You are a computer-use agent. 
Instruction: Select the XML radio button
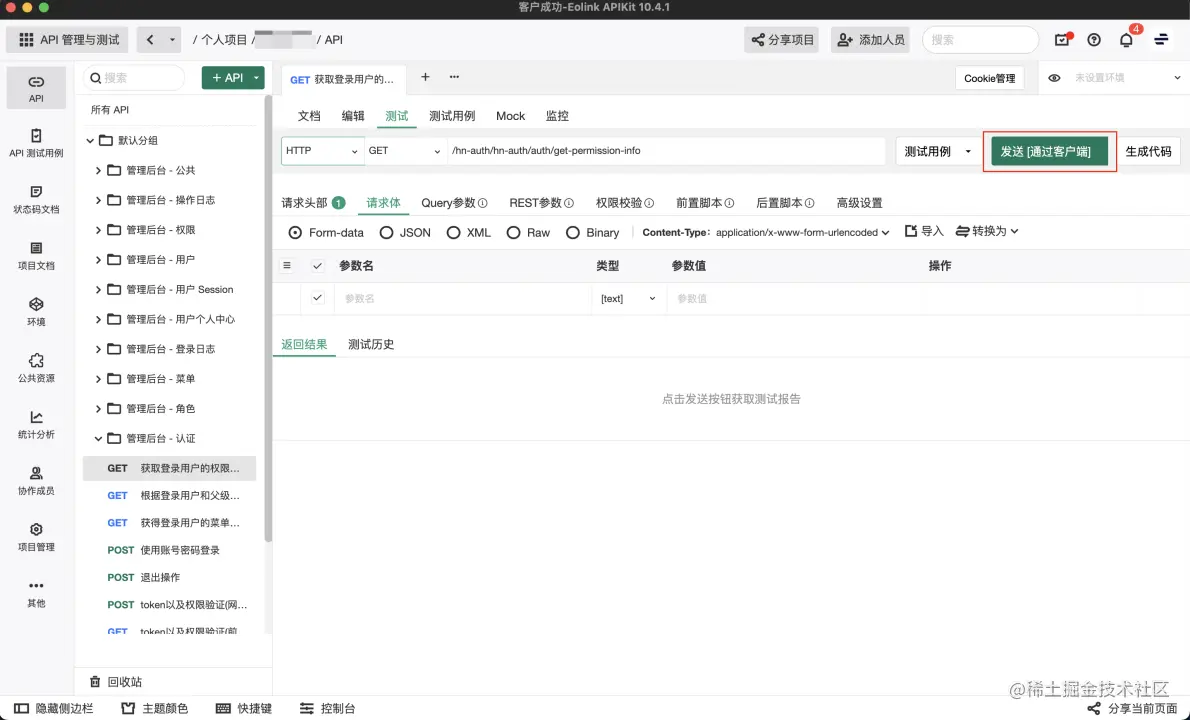pos(453,233)
